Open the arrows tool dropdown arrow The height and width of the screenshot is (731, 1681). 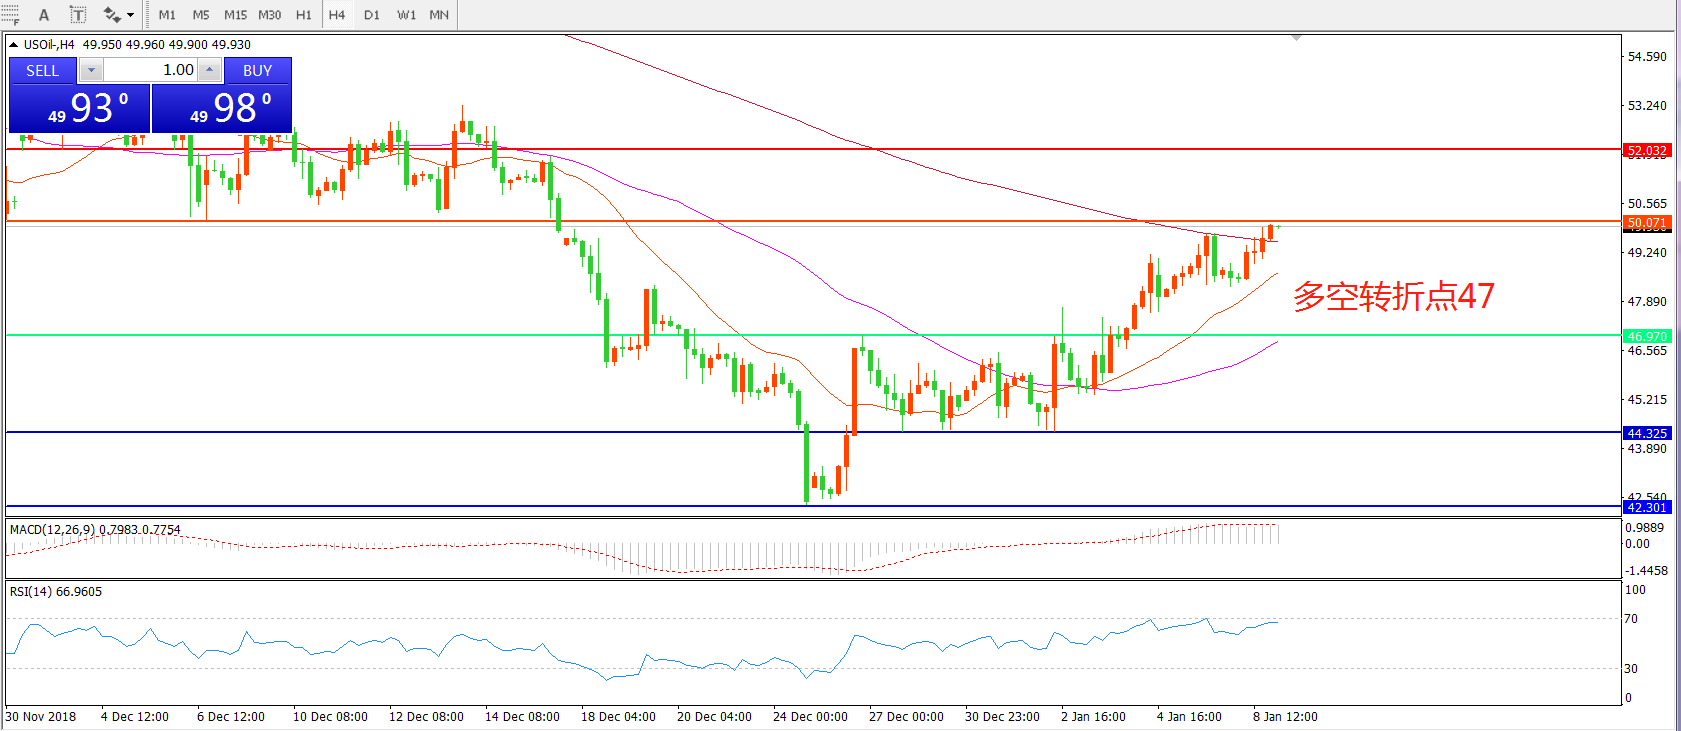[131, 15]
